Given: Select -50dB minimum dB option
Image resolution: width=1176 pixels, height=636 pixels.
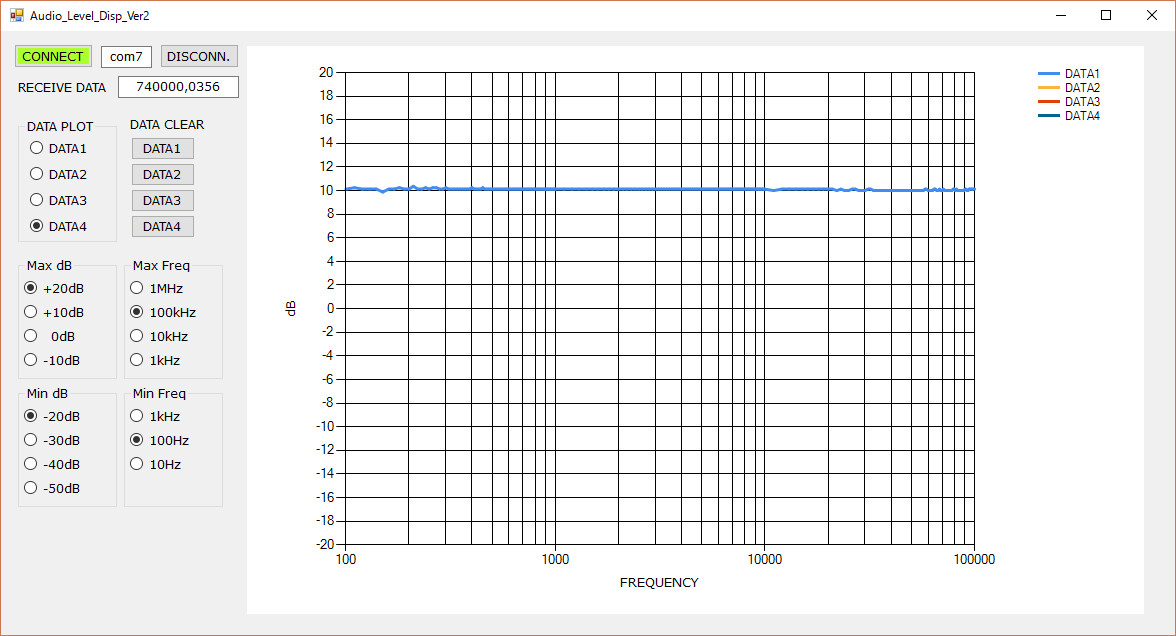Looking at the screenshot, I should tap(31, 488).
